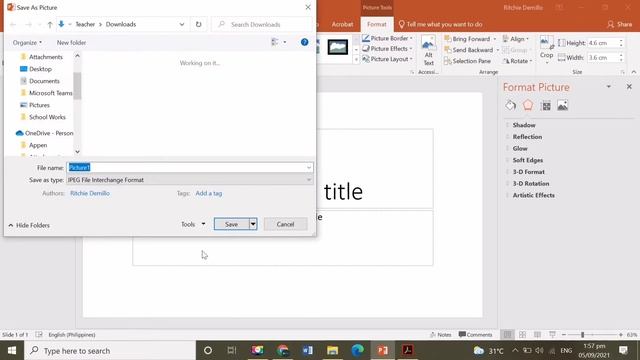Viewport: 640px width, 360px height.
Task: Collapse the dialog using Hide Folders
Action: pyautogui.click(x=29, y=225)
